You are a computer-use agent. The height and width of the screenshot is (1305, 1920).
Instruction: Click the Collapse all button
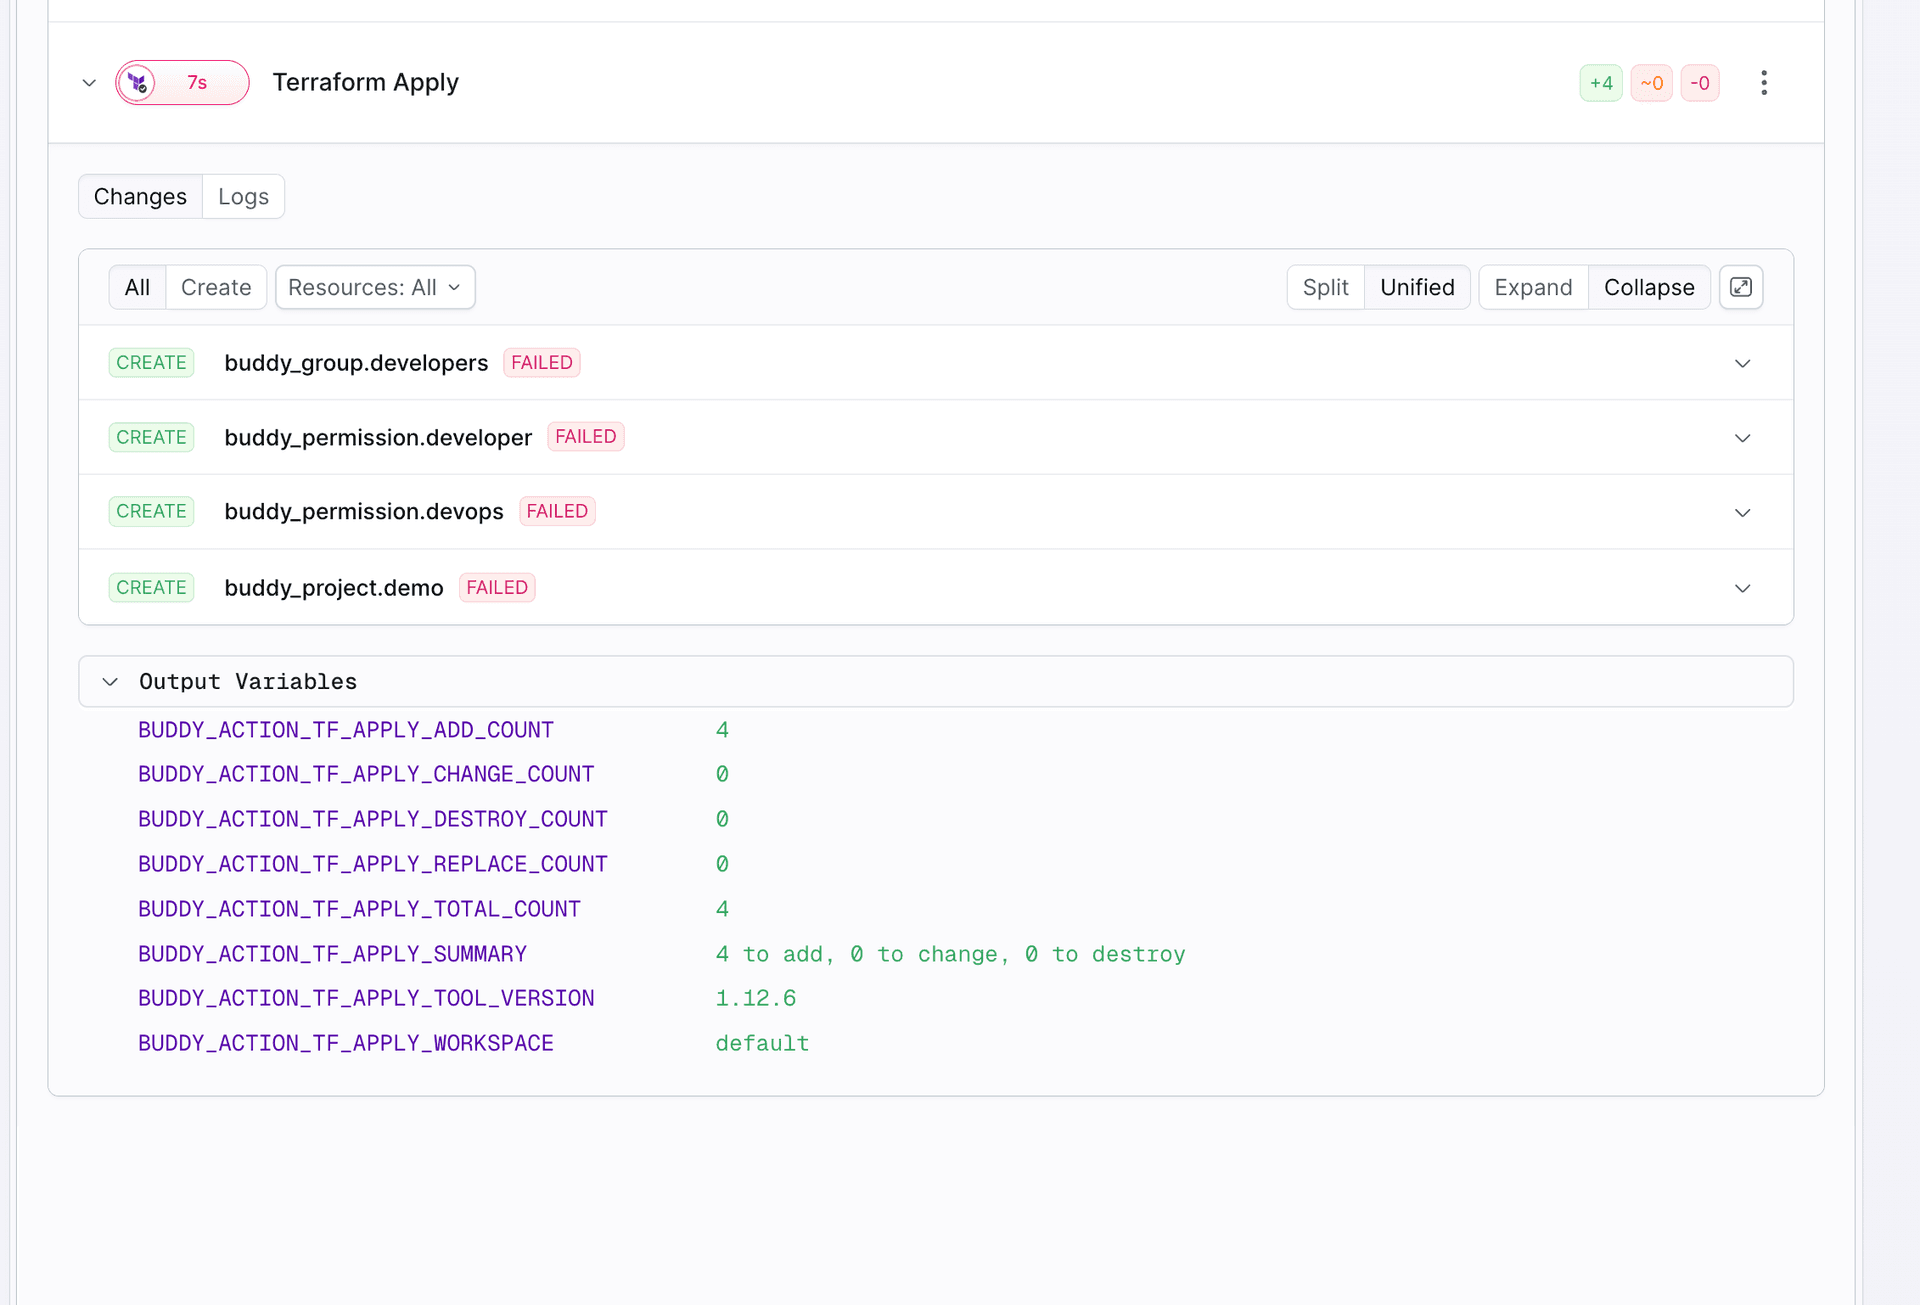(x=1649, y=288)
